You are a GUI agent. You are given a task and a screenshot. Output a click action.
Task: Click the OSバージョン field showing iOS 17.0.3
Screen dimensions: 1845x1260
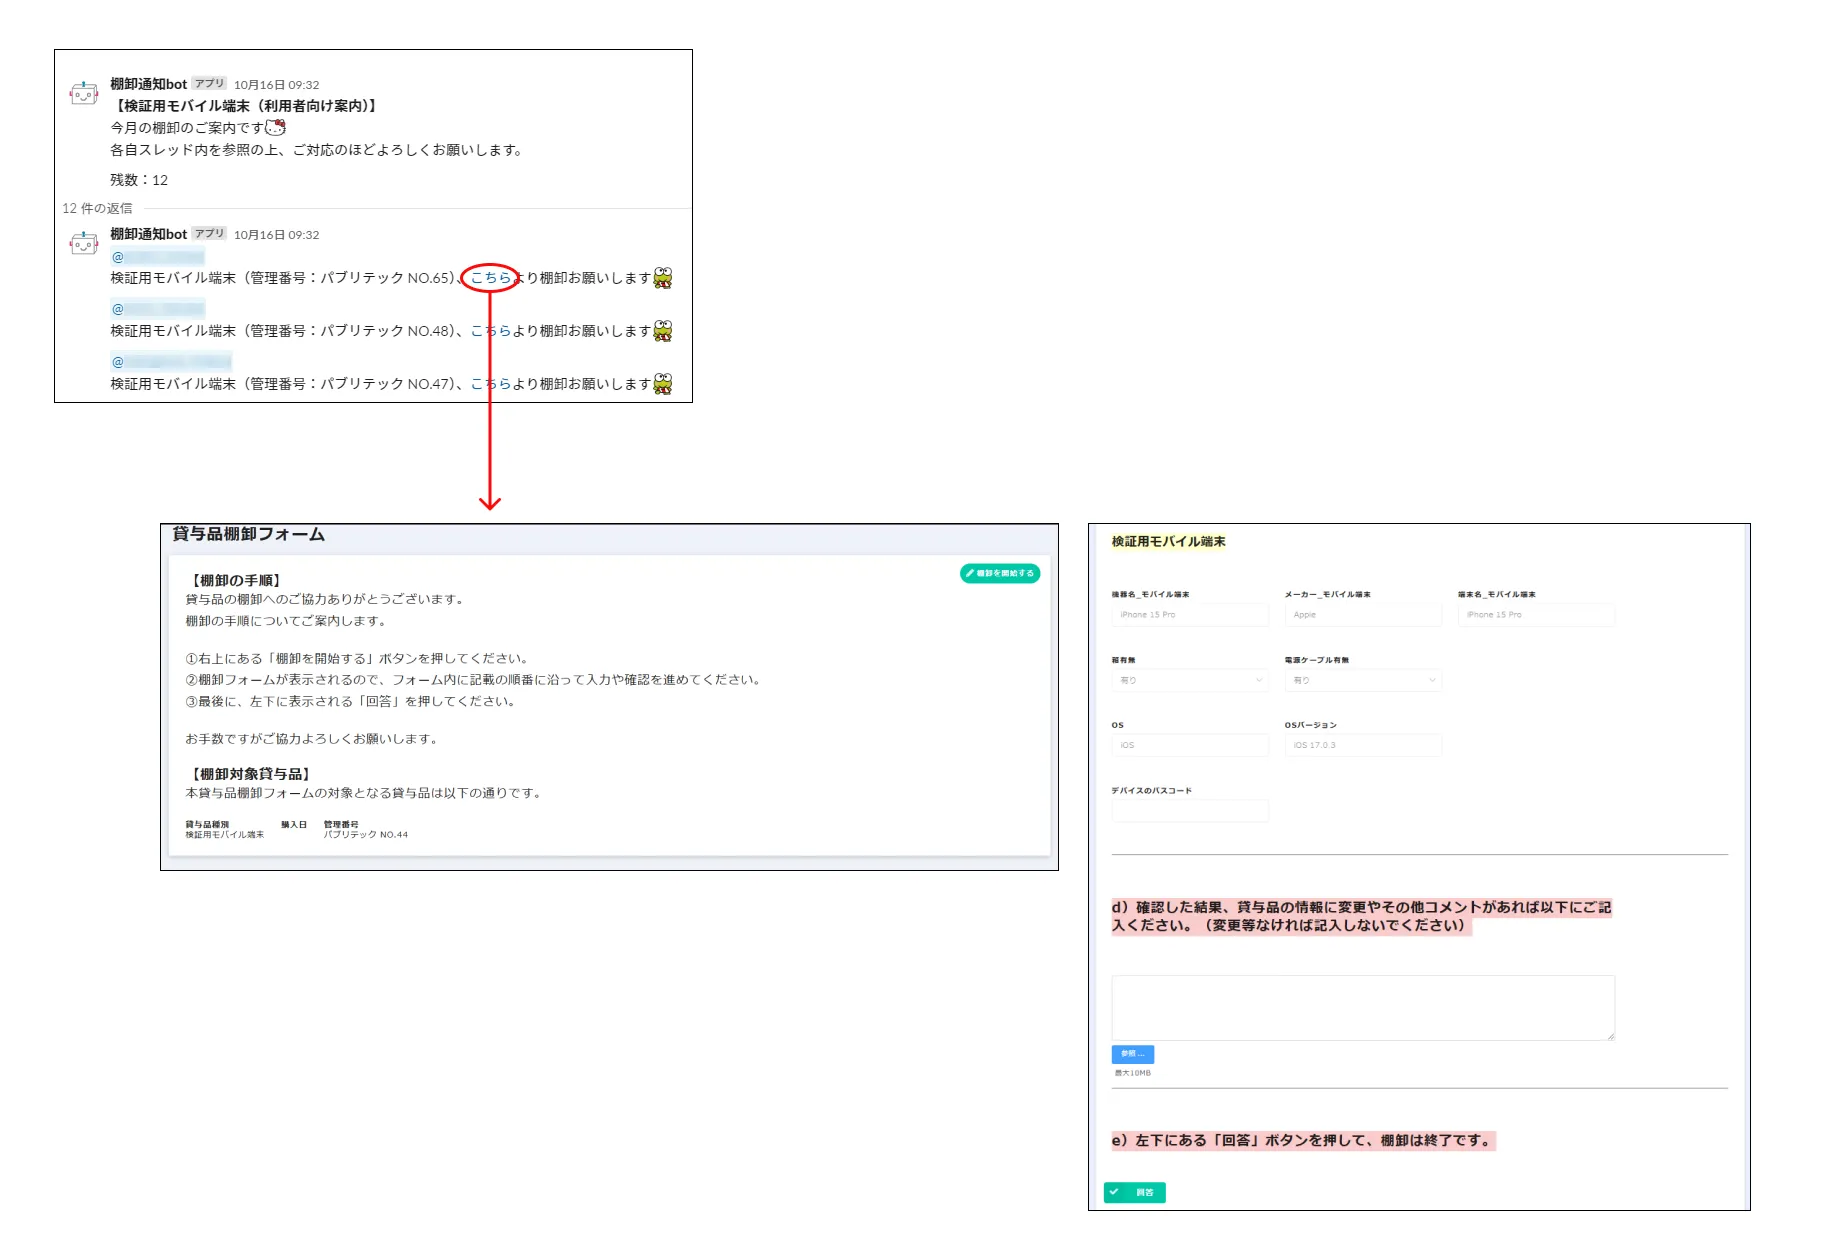(1363, 745)
